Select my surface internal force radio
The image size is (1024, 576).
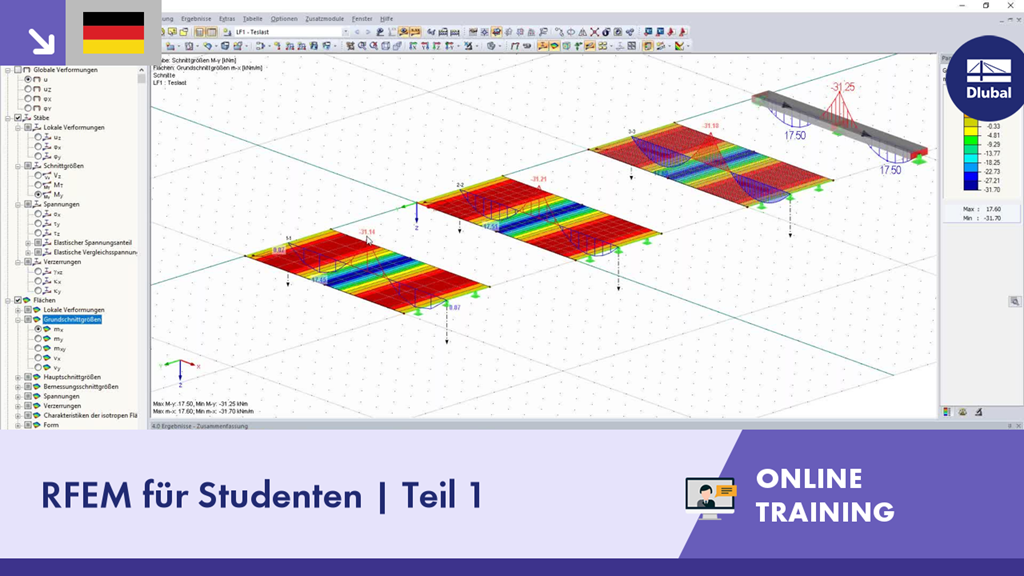click(38, 339)
